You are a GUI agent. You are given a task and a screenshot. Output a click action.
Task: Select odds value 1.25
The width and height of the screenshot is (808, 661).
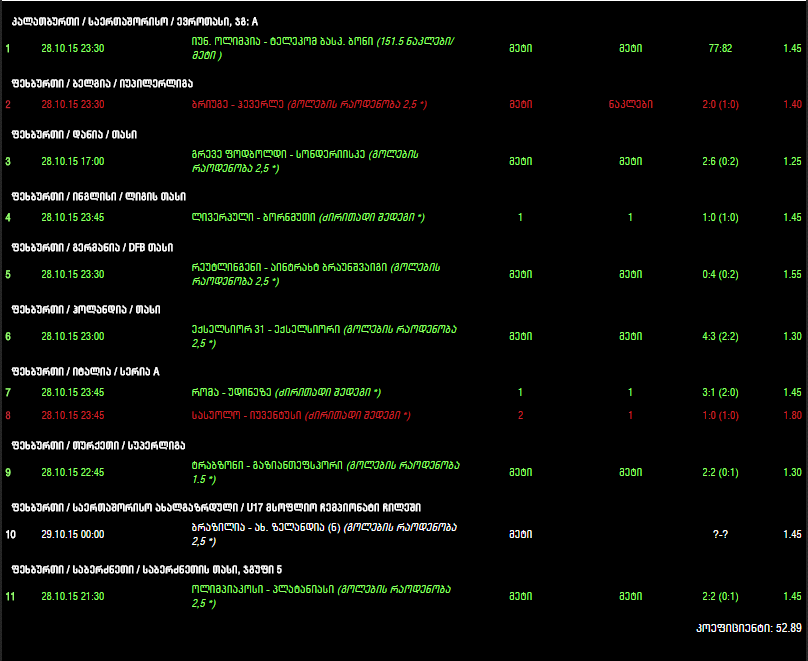[x=792, y=161]
